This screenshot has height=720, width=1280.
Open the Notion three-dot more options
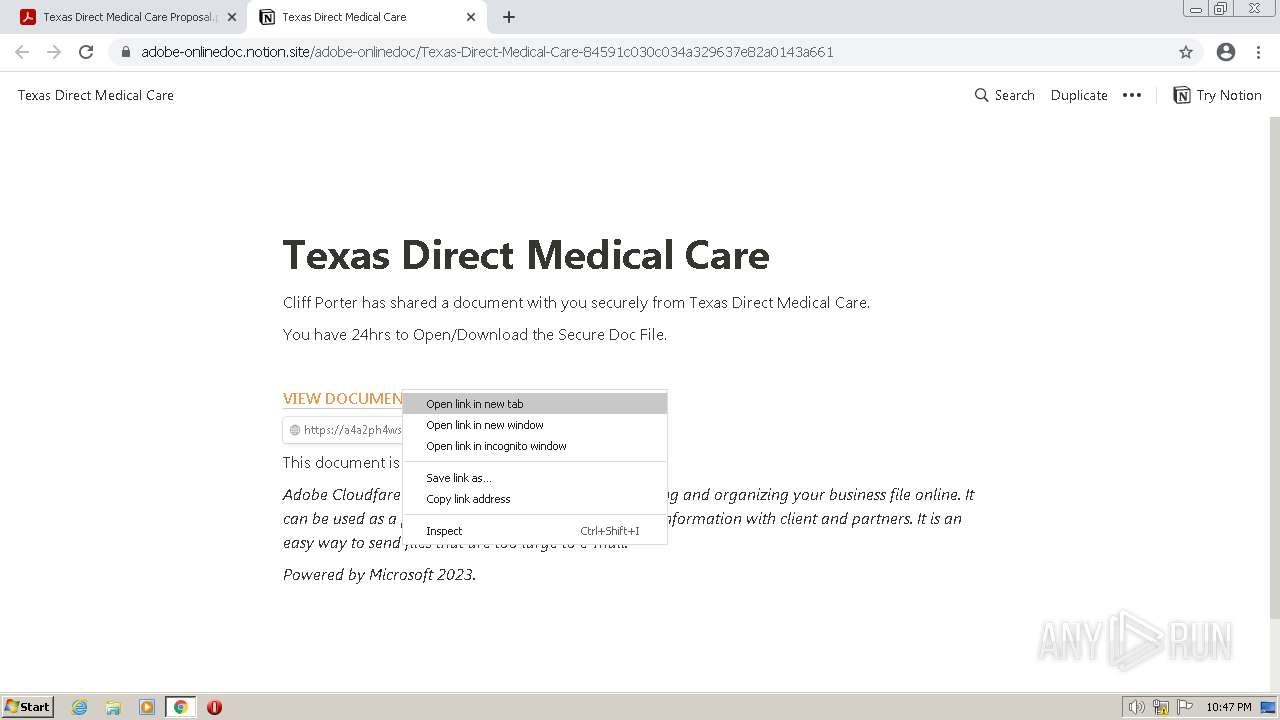(1132, 95)
